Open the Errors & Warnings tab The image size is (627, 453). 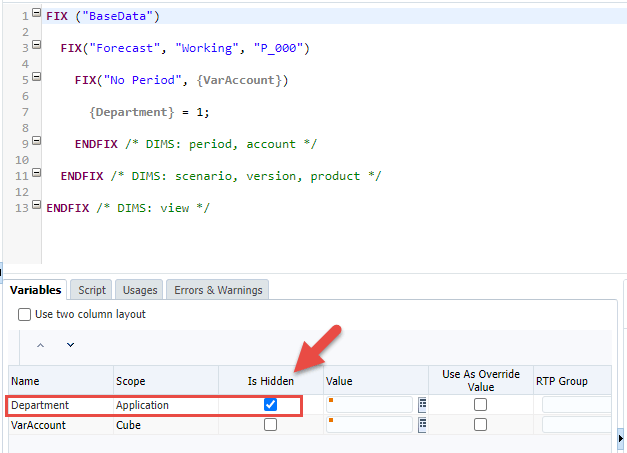pyautogui.click(x=217, y=290)
